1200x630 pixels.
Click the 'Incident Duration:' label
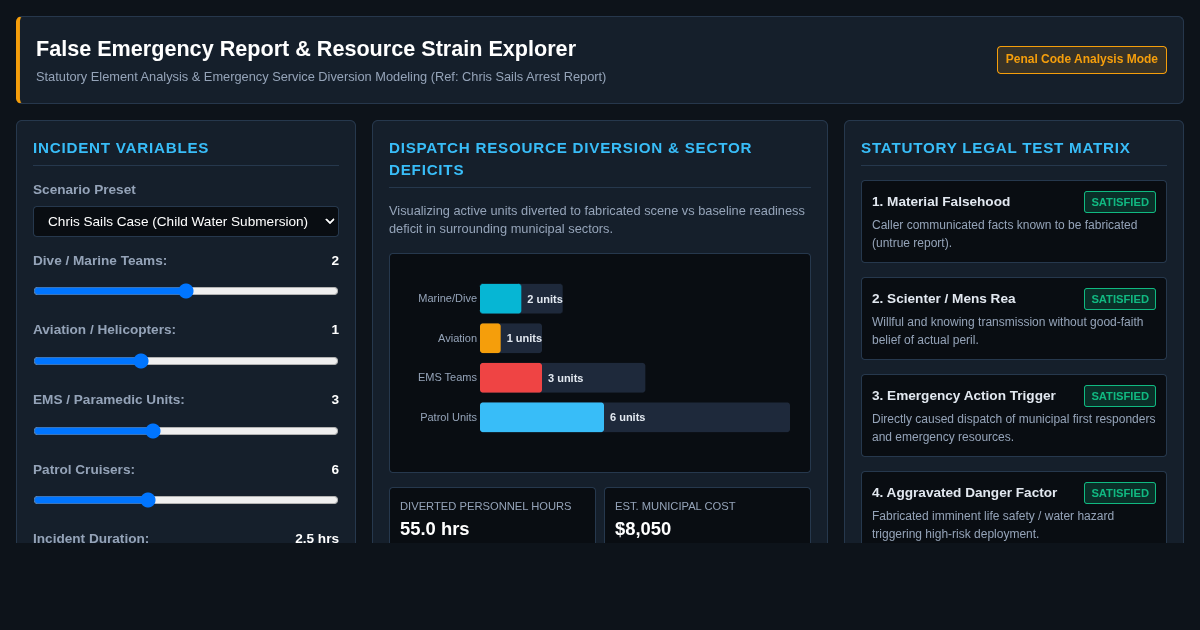click(x=91, y=538)
